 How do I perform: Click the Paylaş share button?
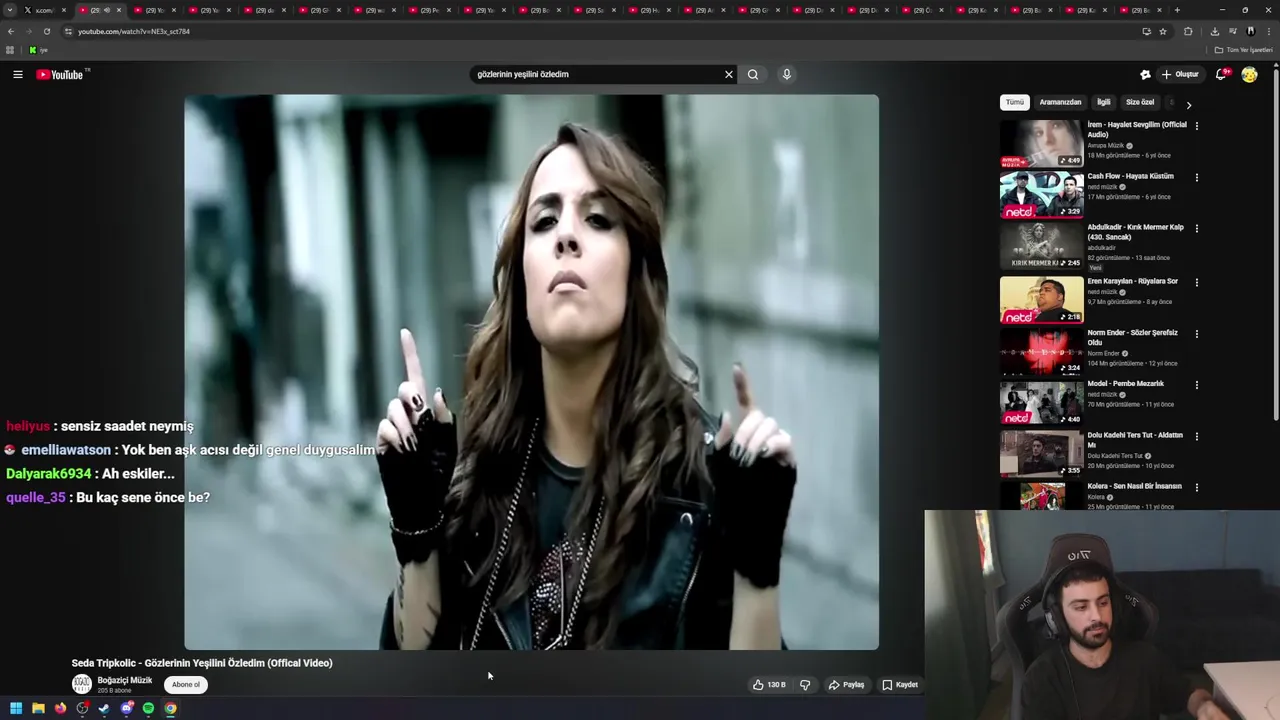pyautogui.click(x=846, y=685)
